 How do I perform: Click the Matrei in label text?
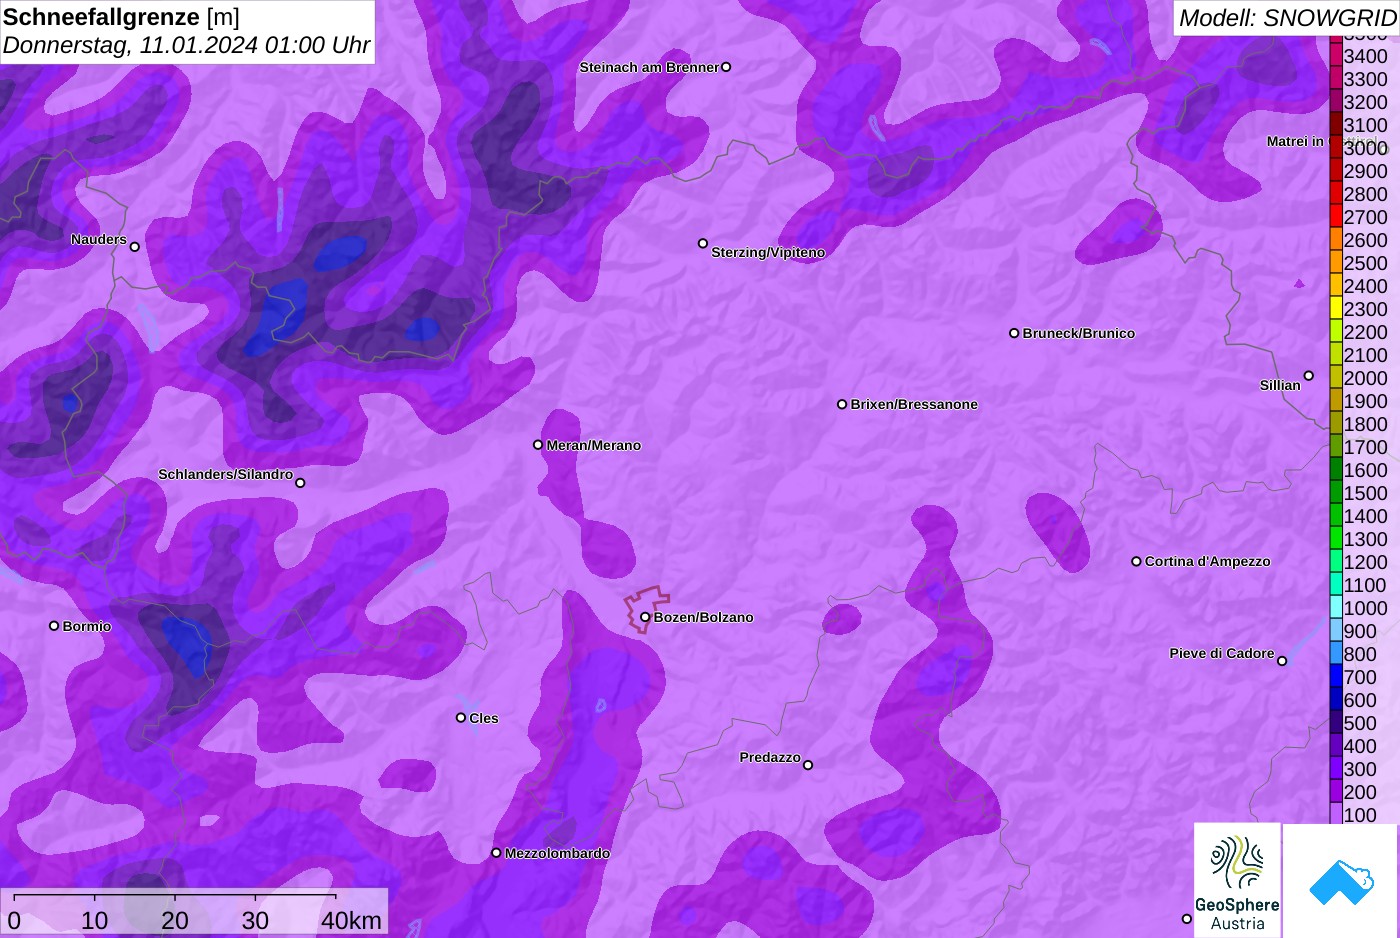coord(1295,141)
